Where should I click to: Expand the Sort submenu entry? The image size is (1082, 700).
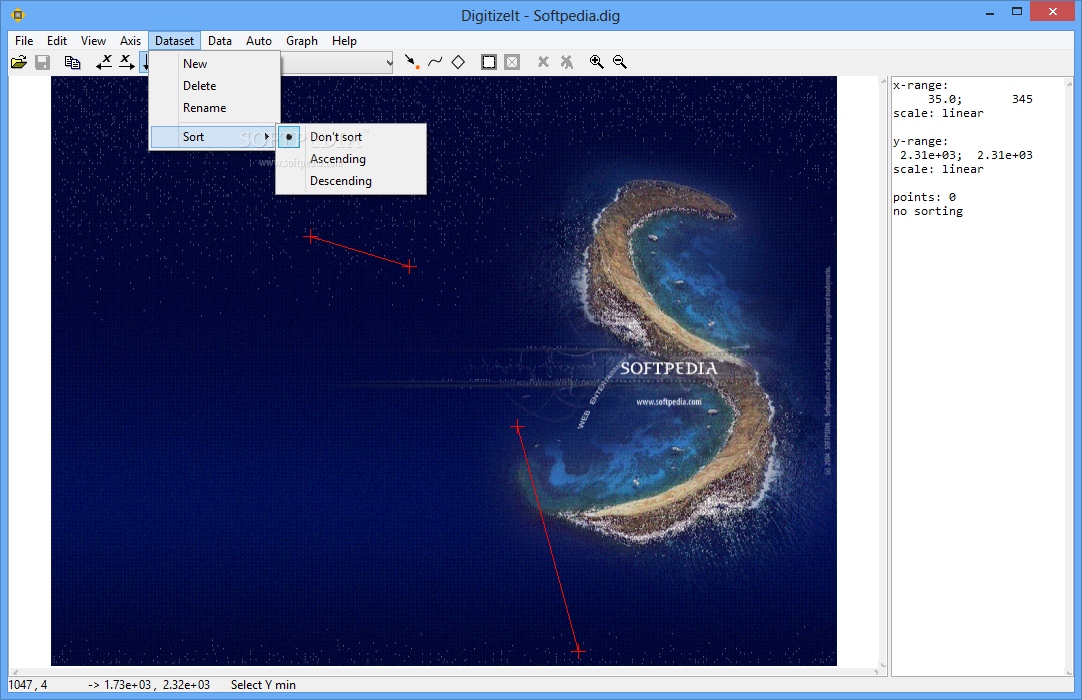click(213, 137)
